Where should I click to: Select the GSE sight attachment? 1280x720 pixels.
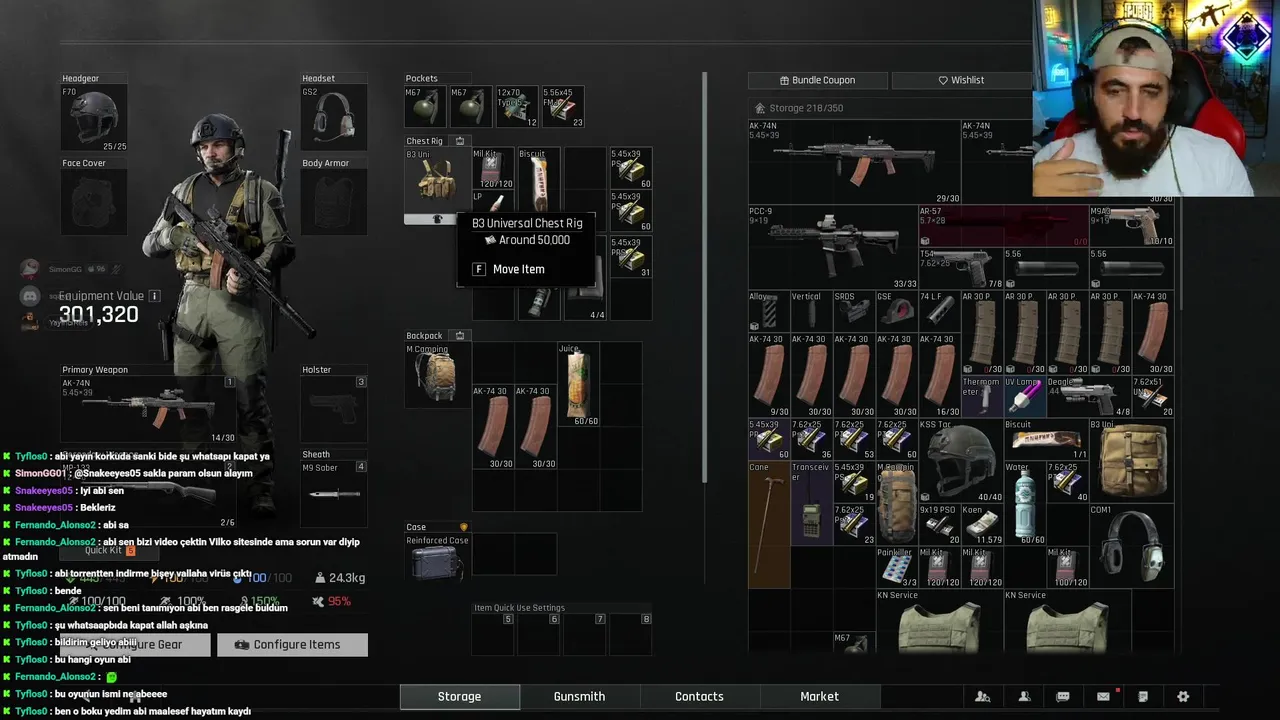[x=897, y=311]
